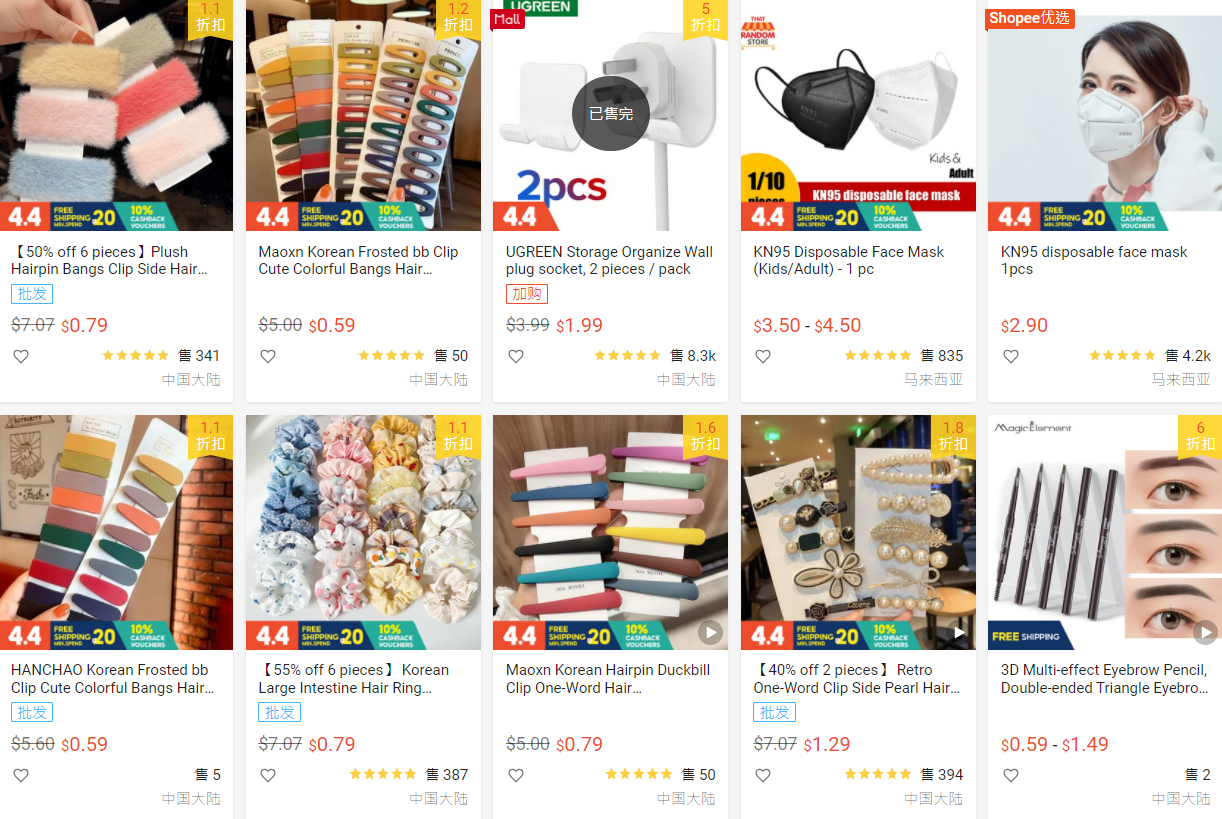
Task: Click the 批发 tag under Plush Hairpin
Action: (x=32, y=294)
